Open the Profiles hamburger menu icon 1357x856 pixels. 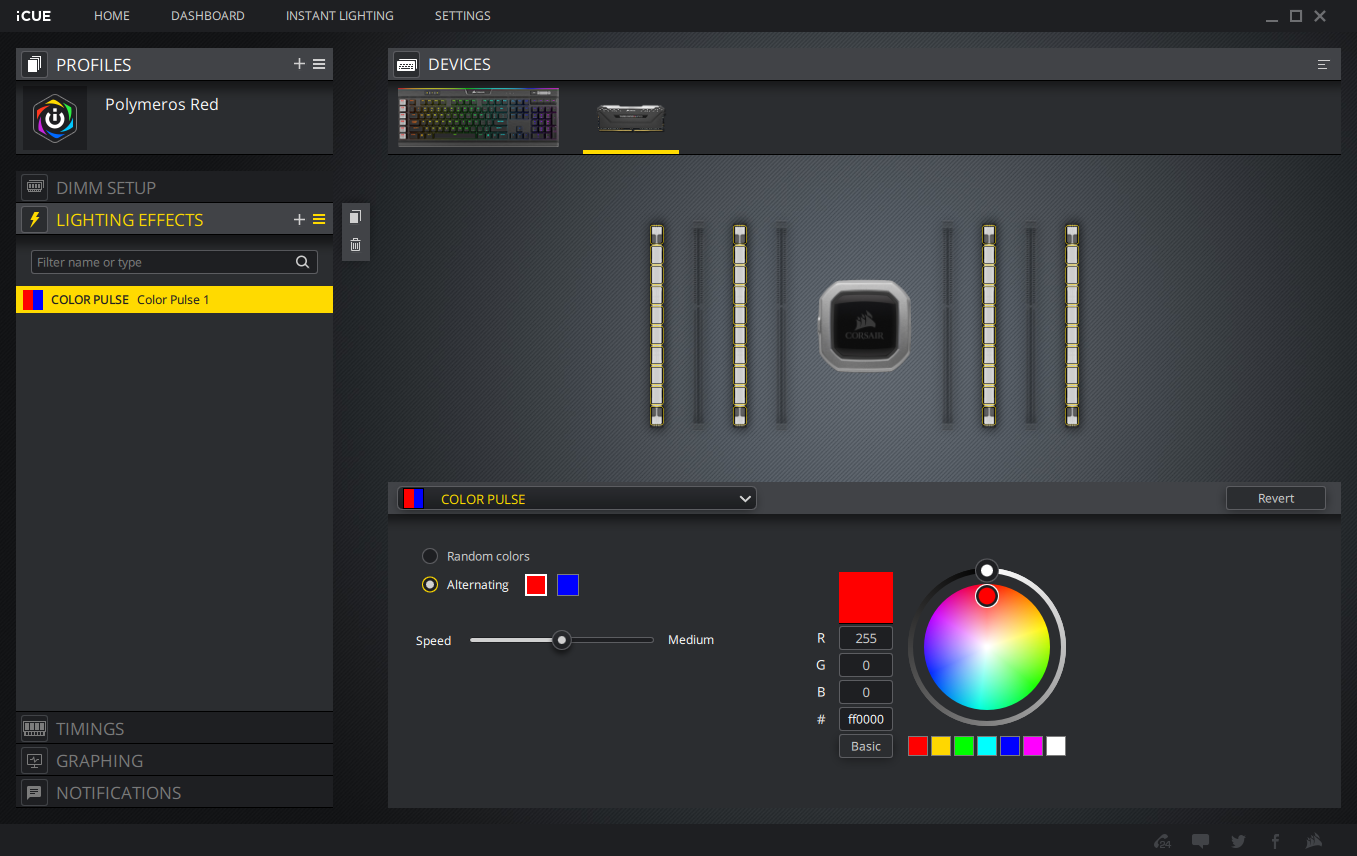tap(319, 64)
